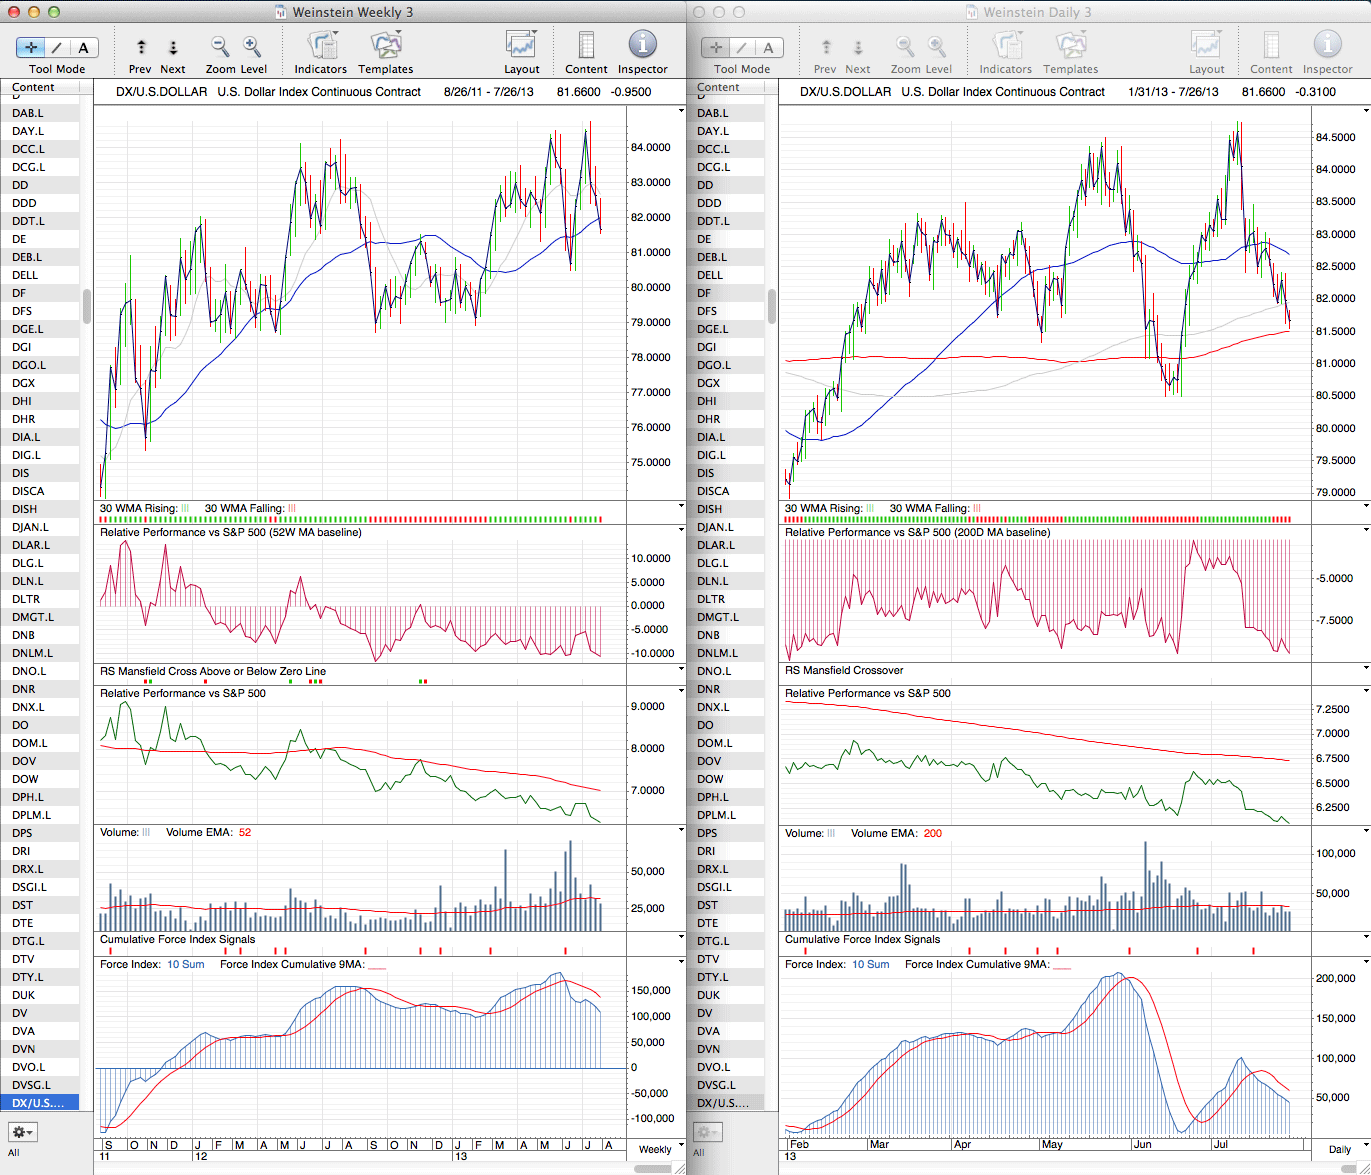Switch to line drawing tool in Weekly window
The height and width of the screenshot is (1175, 1371).
click(x=57, y=47)
